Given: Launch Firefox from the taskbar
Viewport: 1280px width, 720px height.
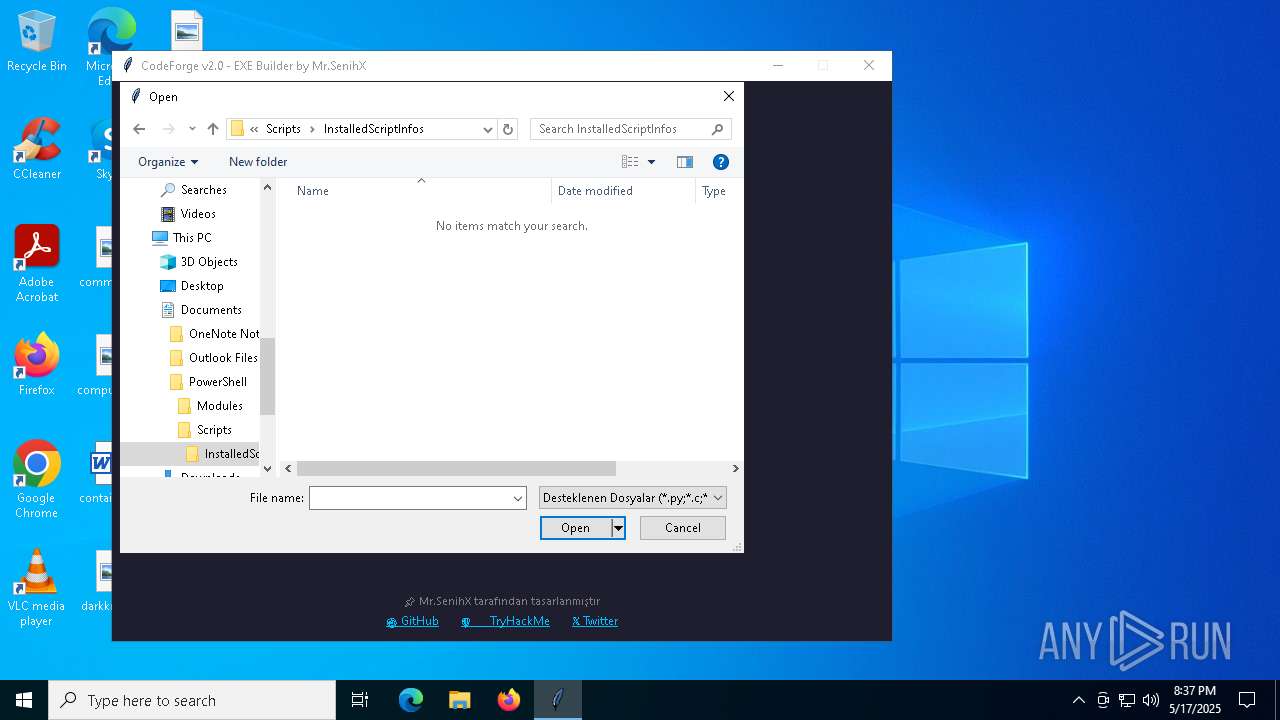Looking at the screenshot, I should click(509, 700).
